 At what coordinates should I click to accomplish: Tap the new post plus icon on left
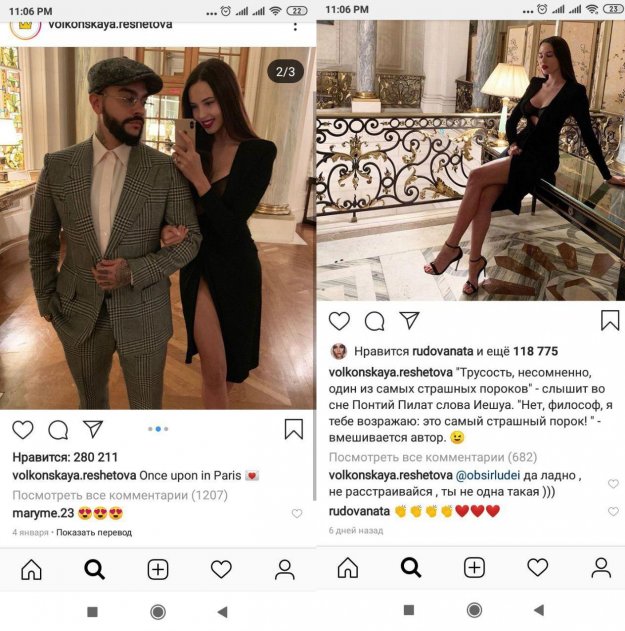[158, 569]
